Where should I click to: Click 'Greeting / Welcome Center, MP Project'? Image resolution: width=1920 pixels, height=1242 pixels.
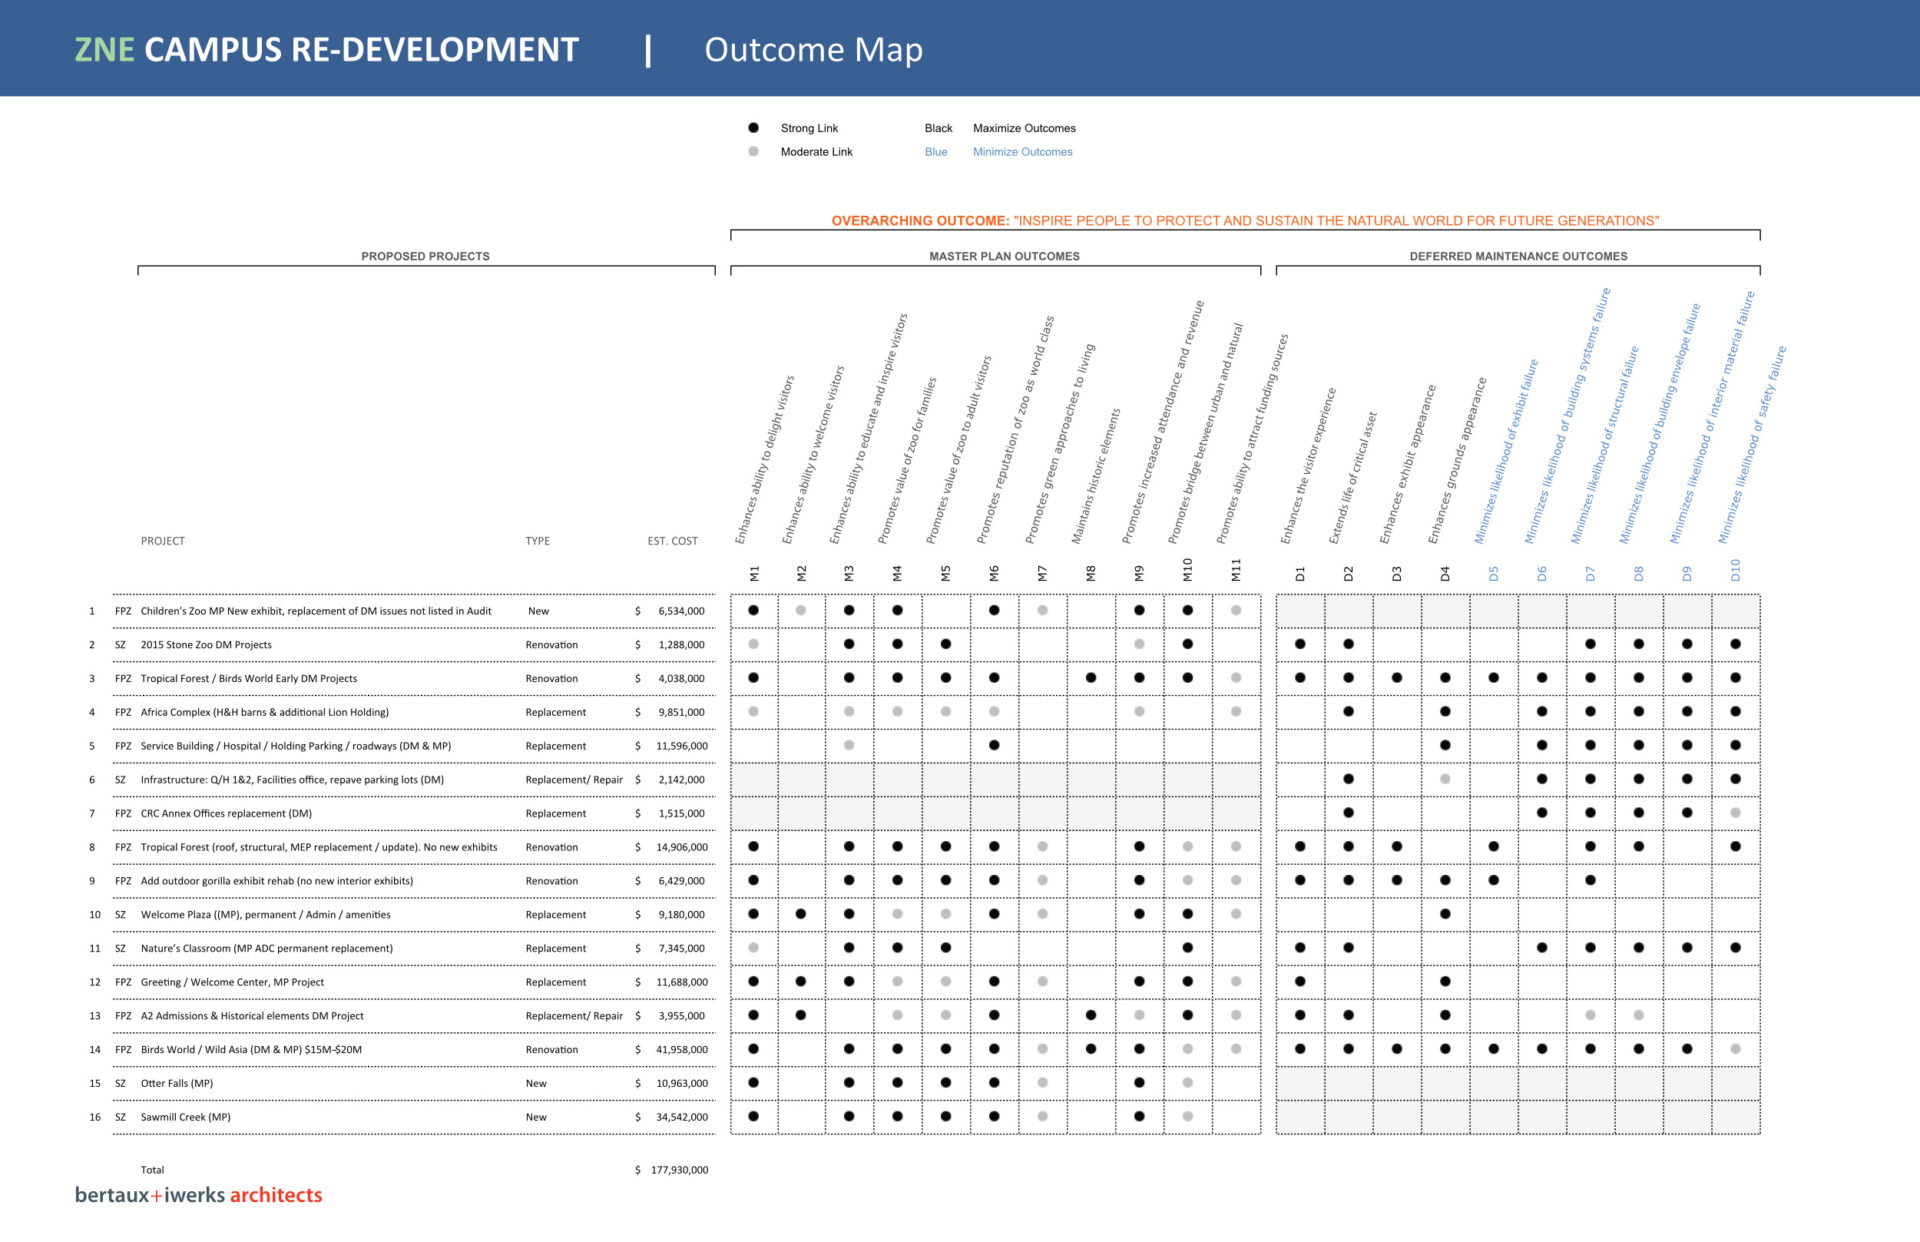(232, 982)
